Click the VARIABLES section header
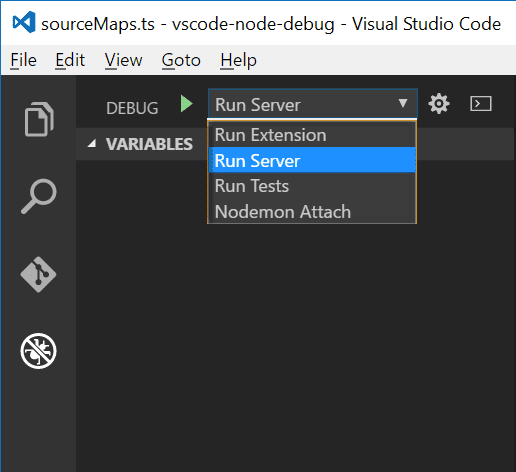Image resolution: width=516 pixels, height=472 pixels. click(x=149, y=144)
